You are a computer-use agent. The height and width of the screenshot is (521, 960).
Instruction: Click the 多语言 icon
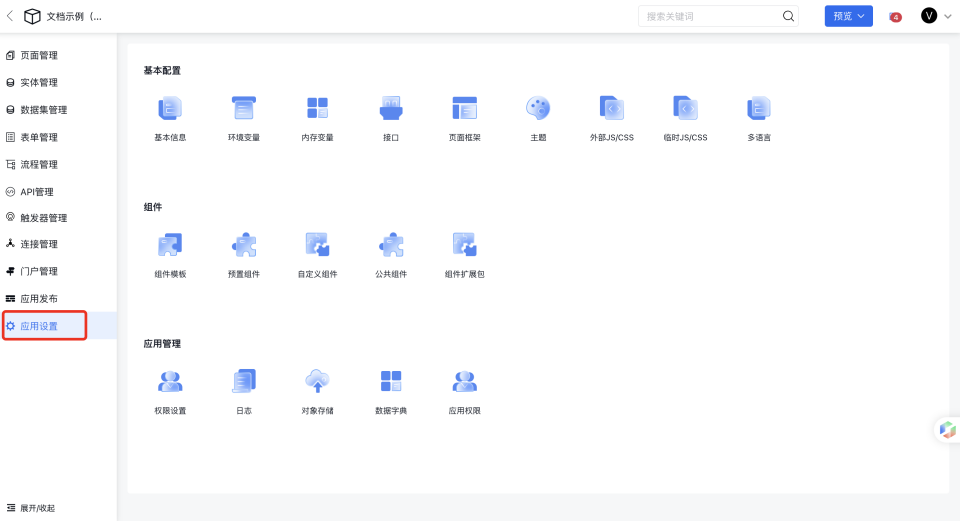click(758, 109)
